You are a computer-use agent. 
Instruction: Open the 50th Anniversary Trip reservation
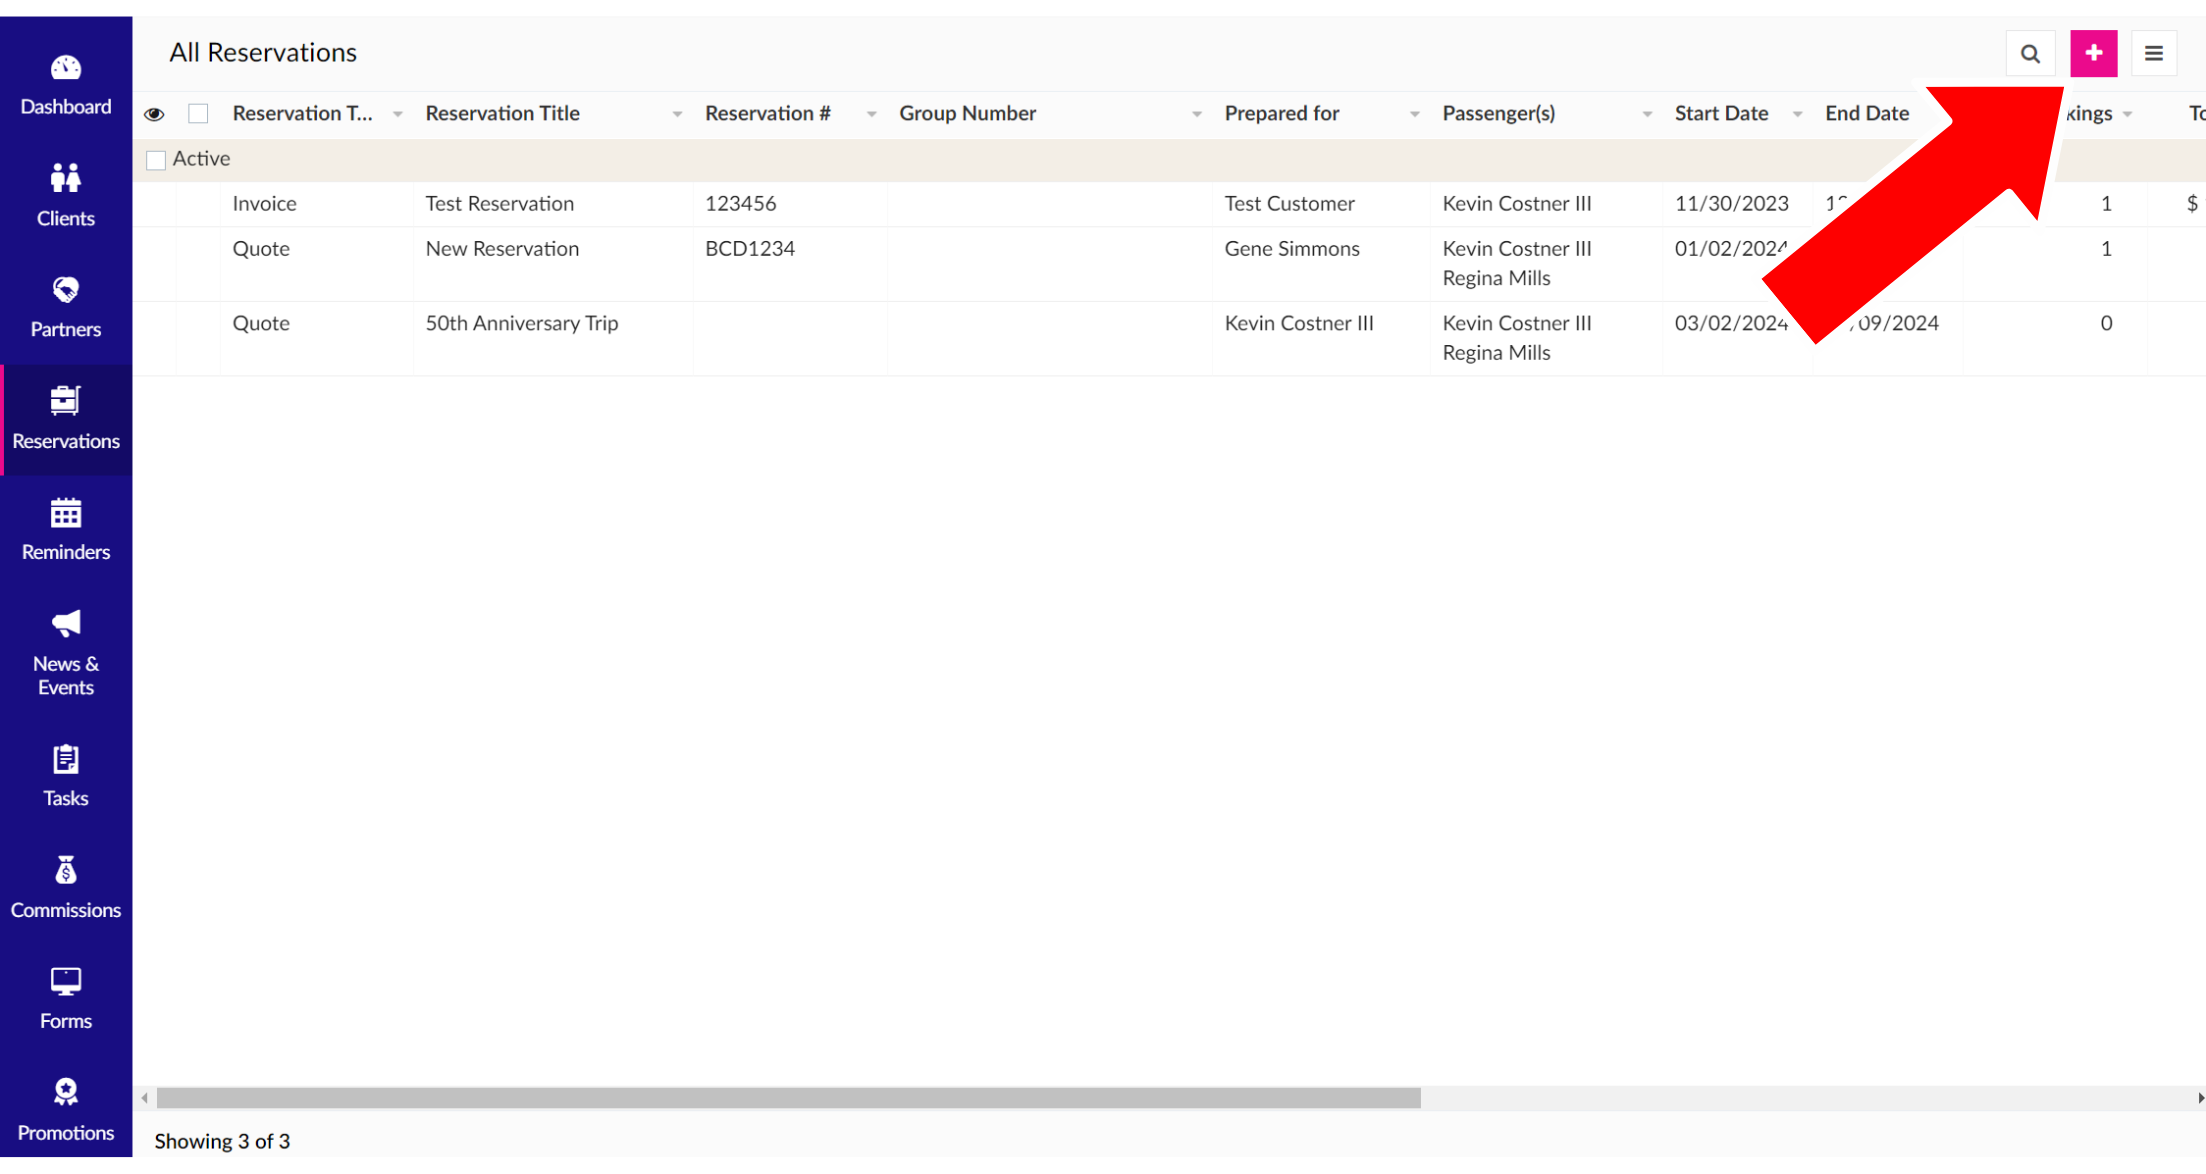(x=521, y=323)
